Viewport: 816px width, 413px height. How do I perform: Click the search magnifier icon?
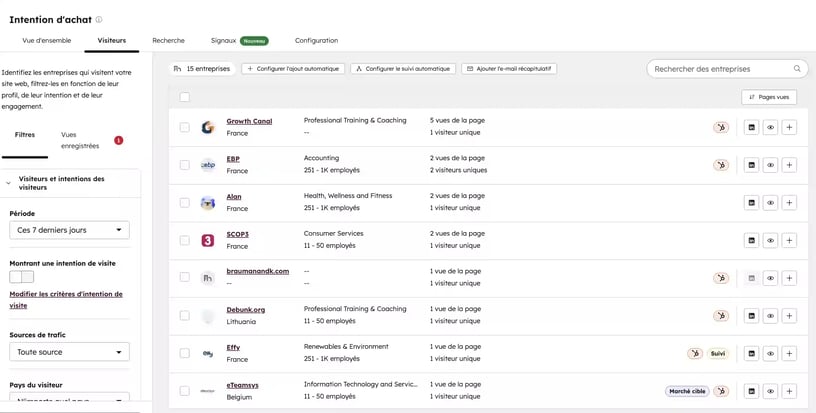(x=797, y=69)
